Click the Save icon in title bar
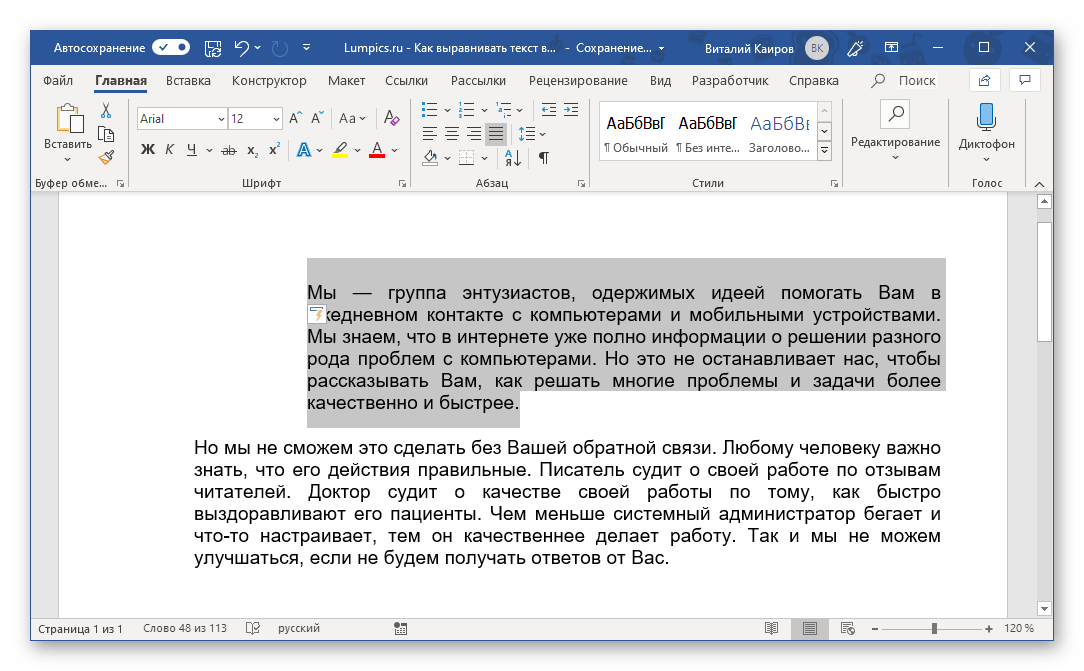The height and width of the screenshot is (671, 1084). tap(212, 47)
